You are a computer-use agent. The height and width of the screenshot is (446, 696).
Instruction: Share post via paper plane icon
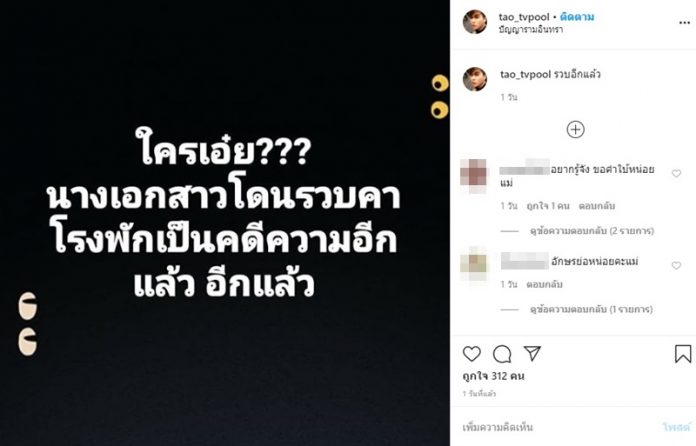[x=532, y=353]
